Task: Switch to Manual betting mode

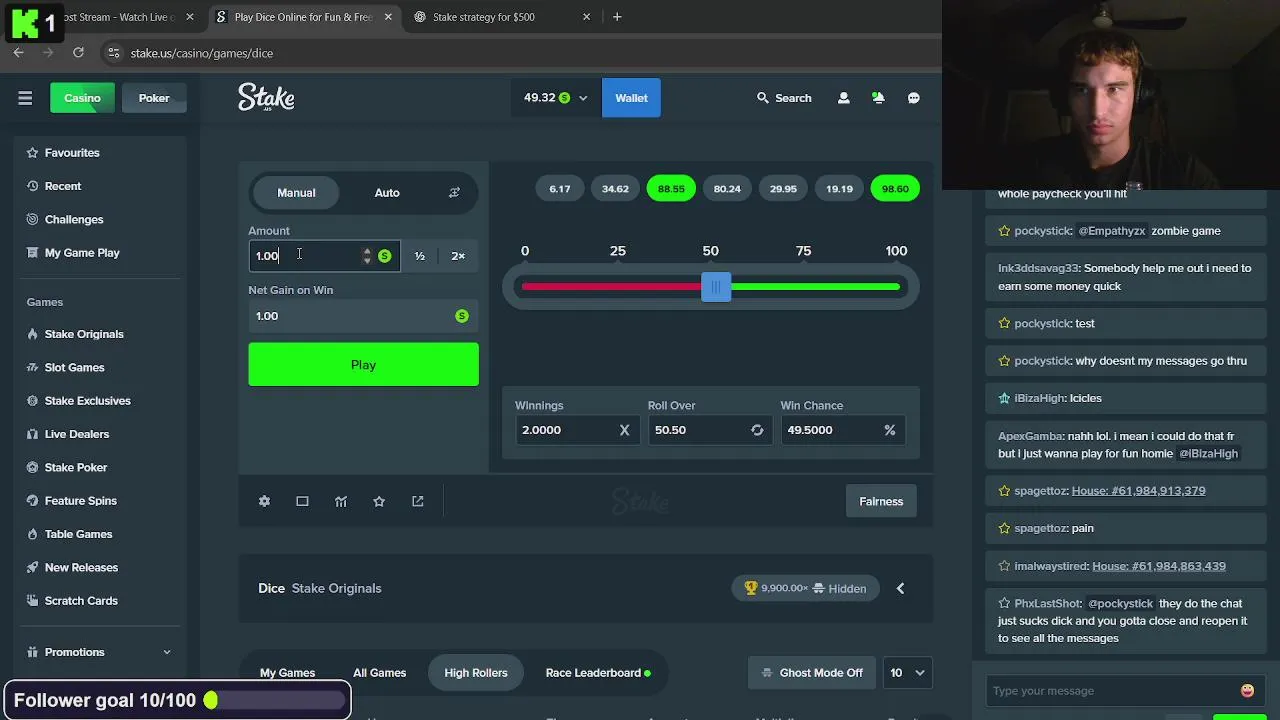Action: coord(296,192)
